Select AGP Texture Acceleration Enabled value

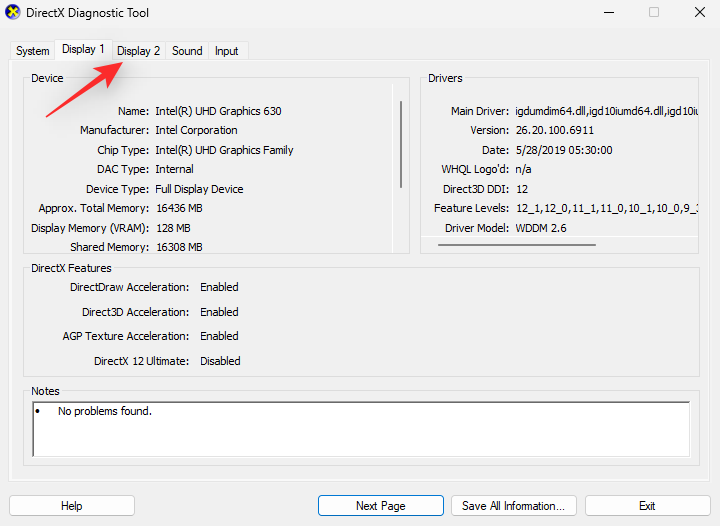(x=219, y=336)
